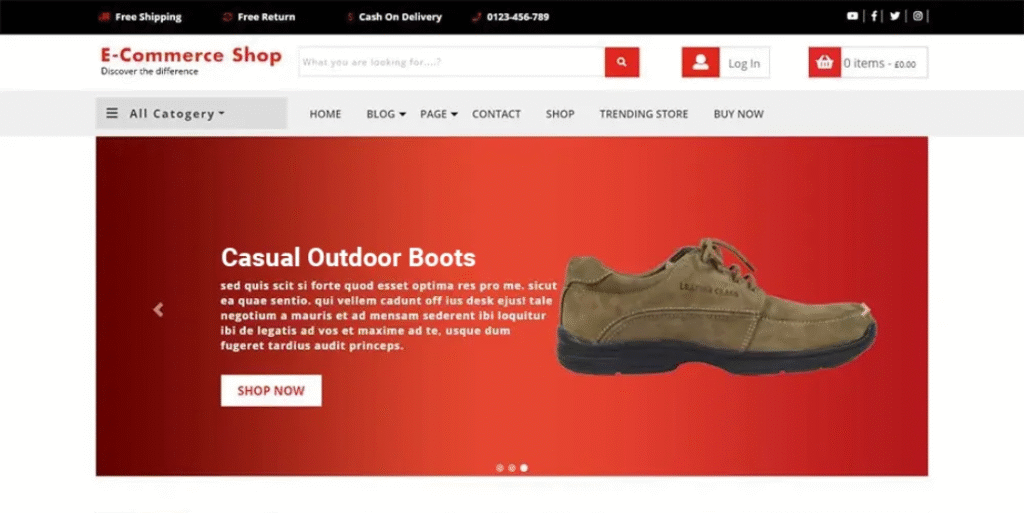
Task: Select the second carousel dot
Action: (512, 467)
